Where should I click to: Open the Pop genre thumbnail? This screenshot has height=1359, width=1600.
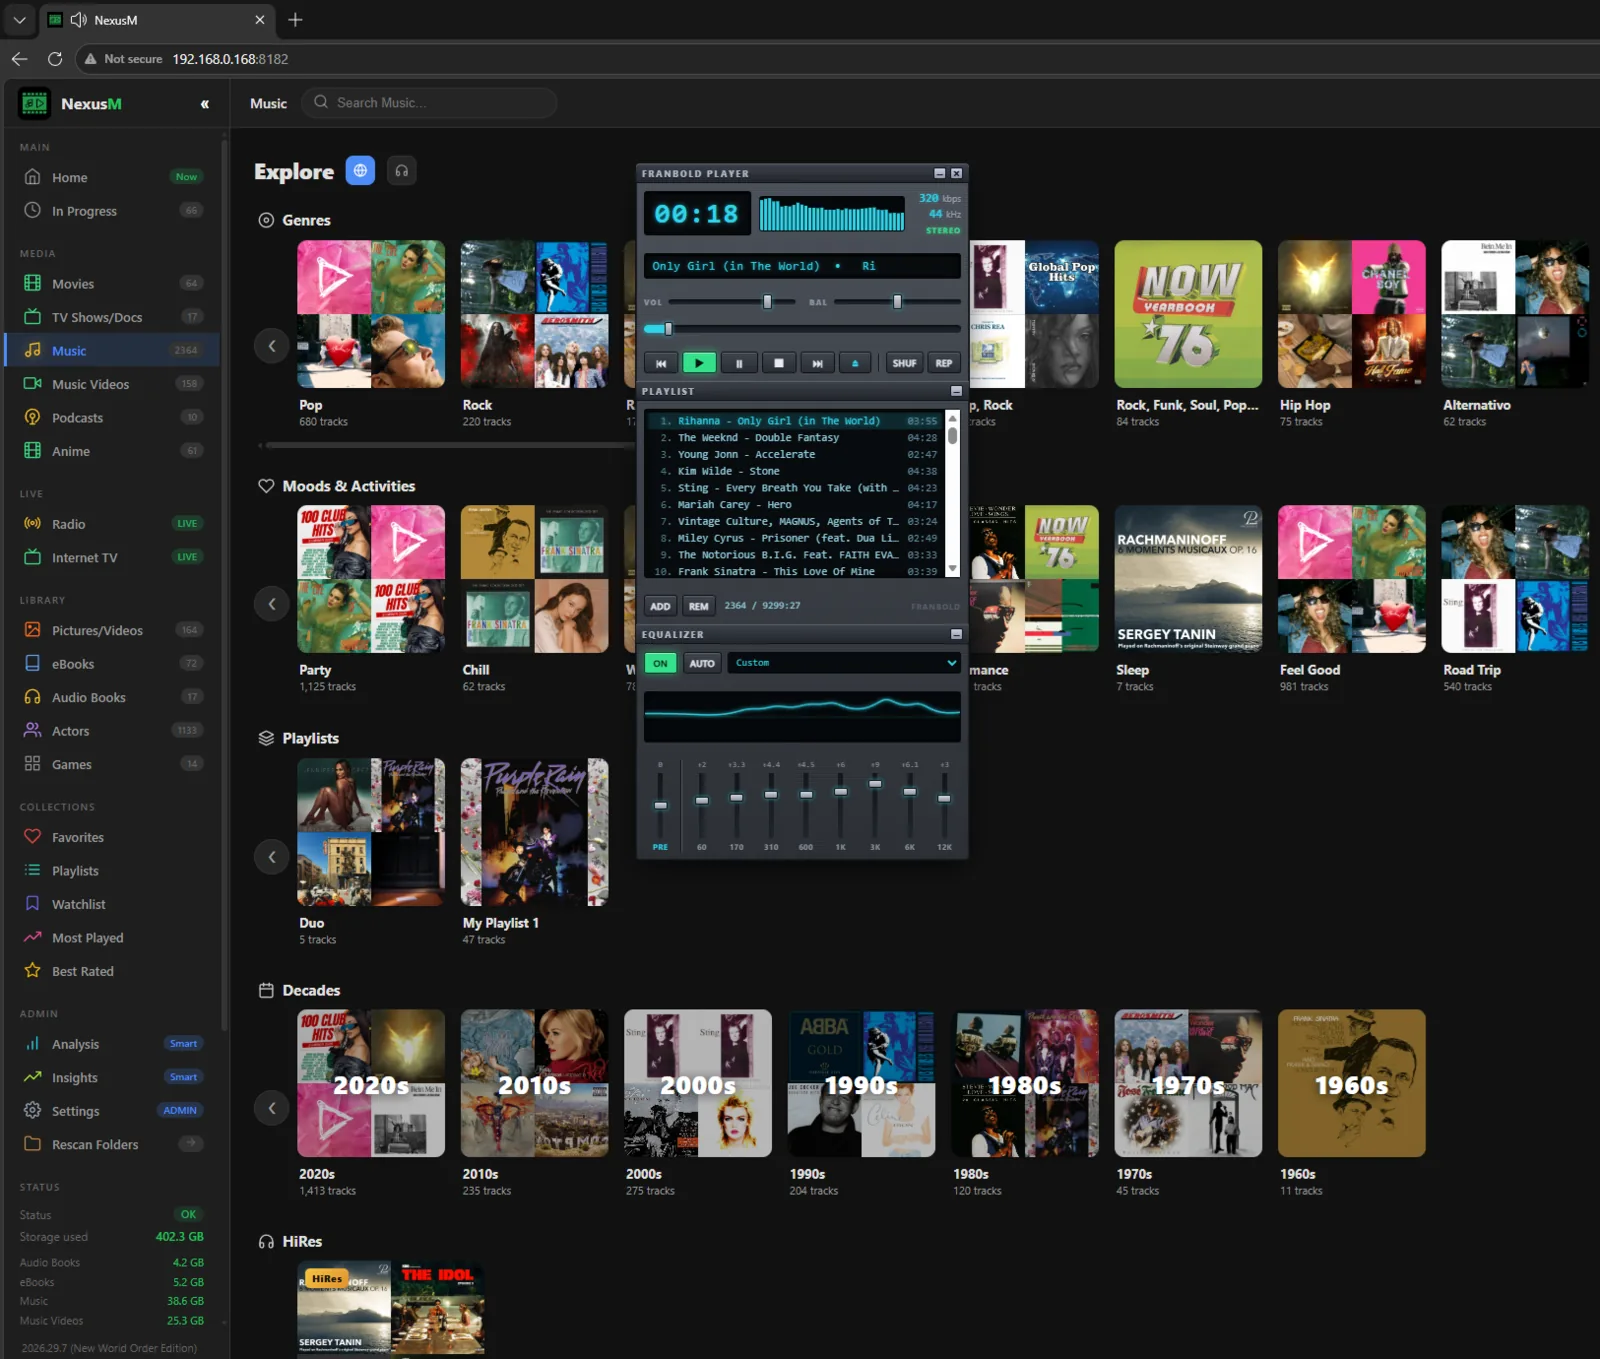pos(371,314)
